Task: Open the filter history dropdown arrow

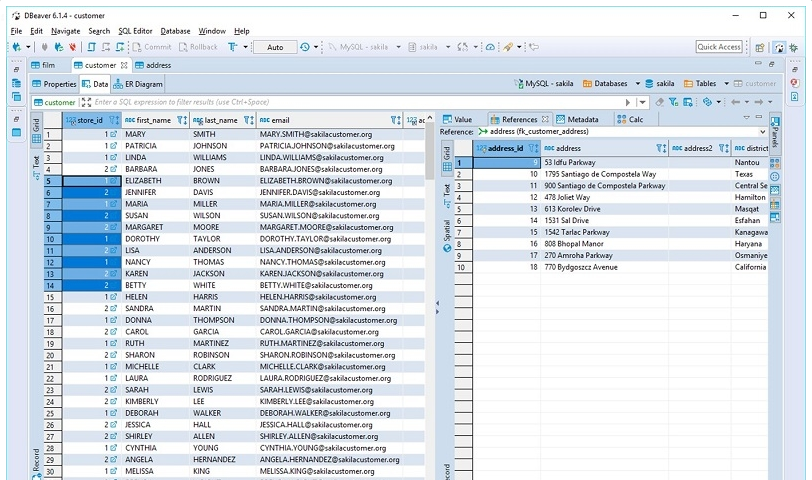Action: [643, 102]
